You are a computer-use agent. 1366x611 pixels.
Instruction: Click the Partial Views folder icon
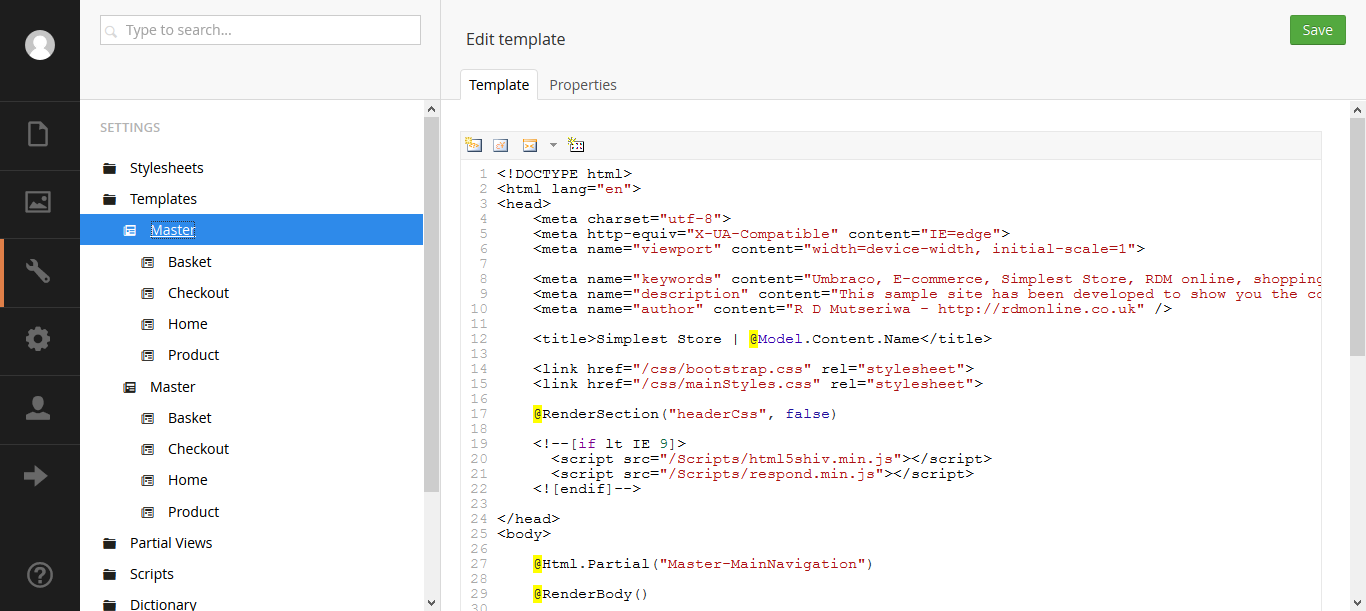tap(109, 543)
